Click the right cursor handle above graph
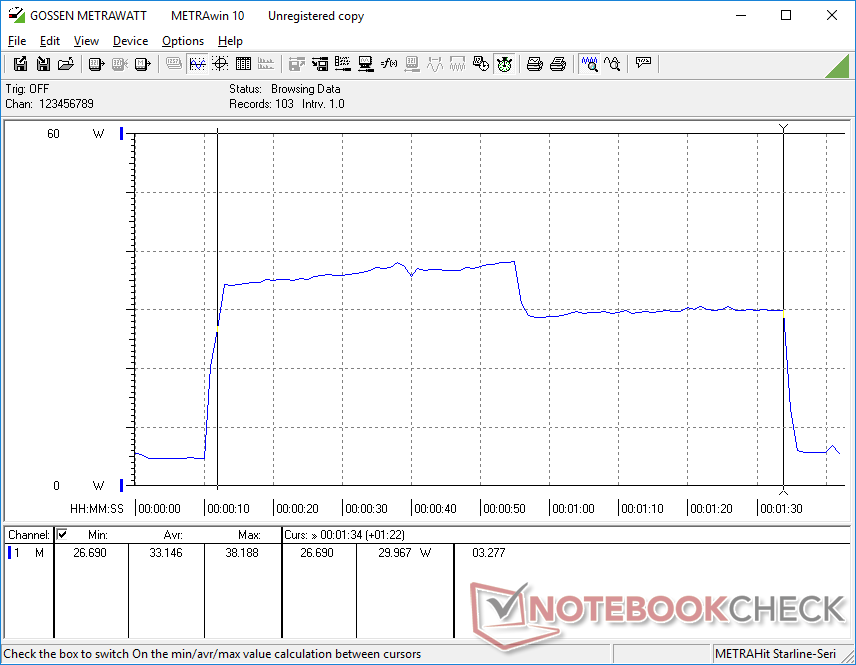 (783, 127)
